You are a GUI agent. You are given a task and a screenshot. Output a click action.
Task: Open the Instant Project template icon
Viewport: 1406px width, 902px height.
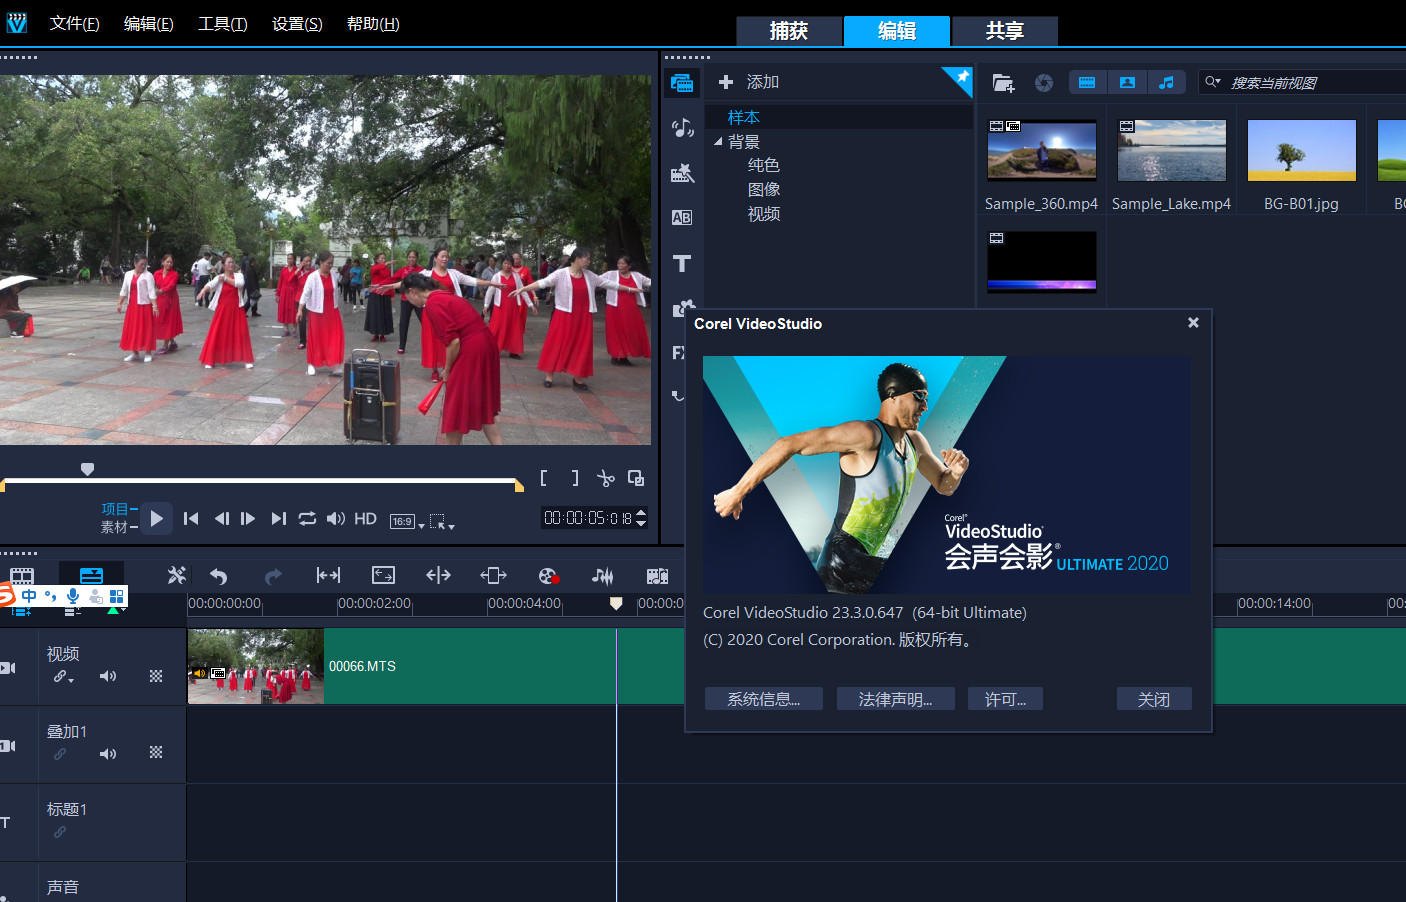[682, 173]
